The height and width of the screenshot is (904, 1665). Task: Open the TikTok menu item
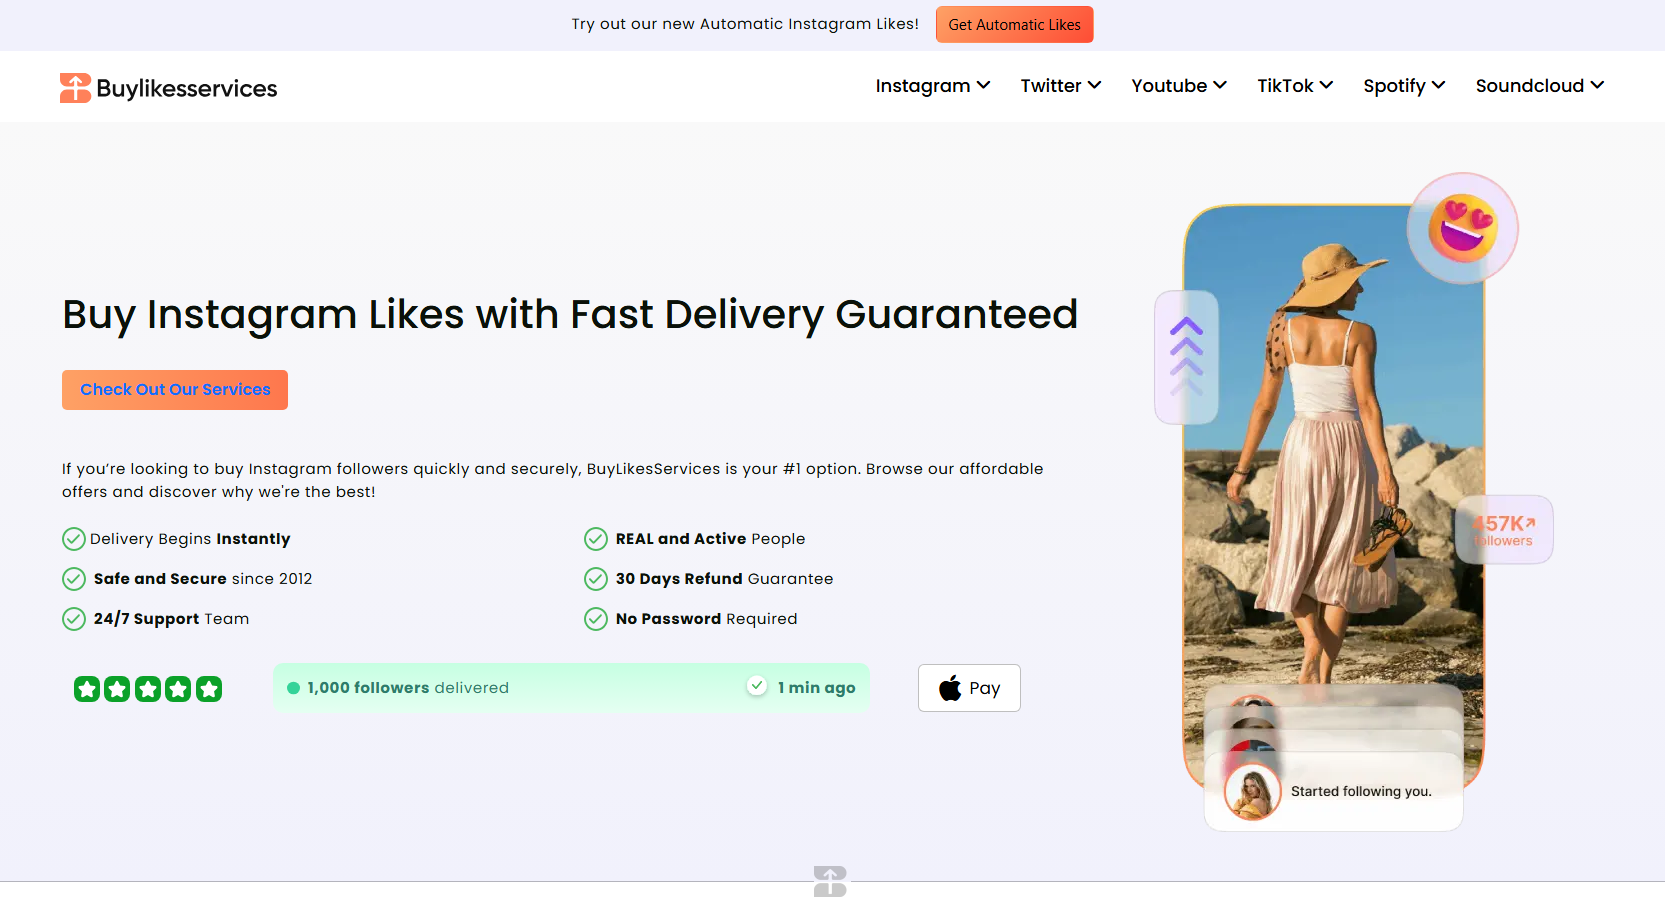point(1295,86)
